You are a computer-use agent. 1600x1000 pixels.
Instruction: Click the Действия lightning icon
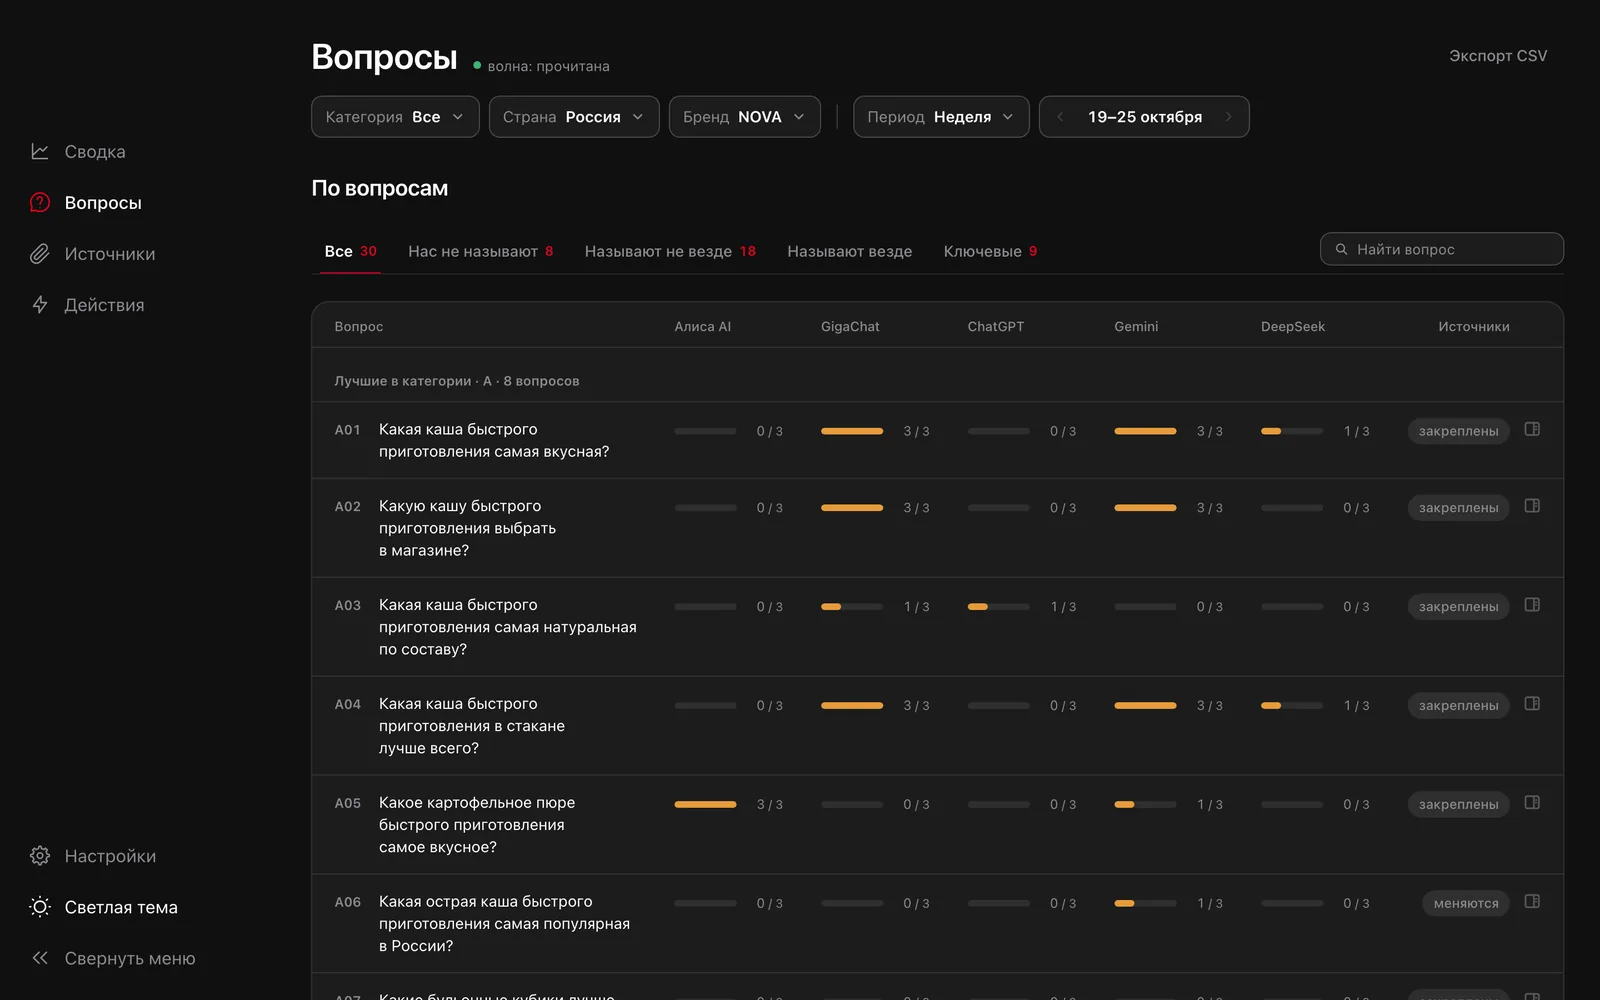tap(40, 305)
